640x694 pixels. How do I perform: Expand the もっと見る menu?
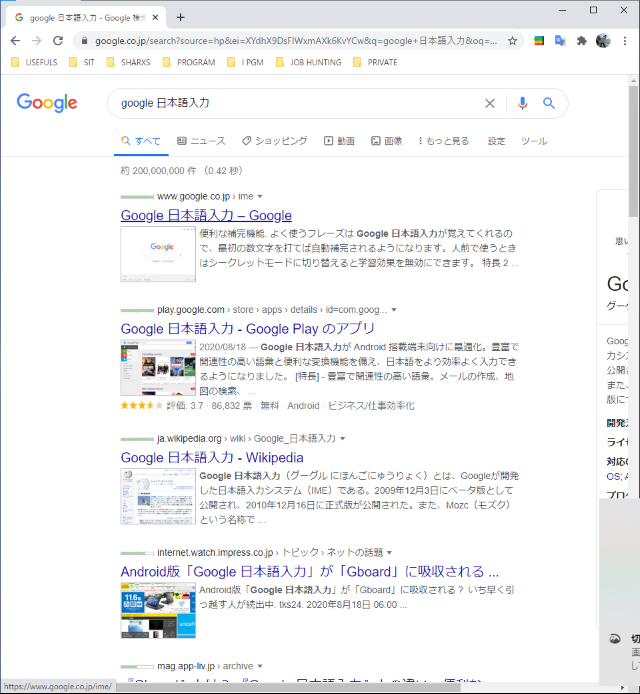click(x=443, y=141)
